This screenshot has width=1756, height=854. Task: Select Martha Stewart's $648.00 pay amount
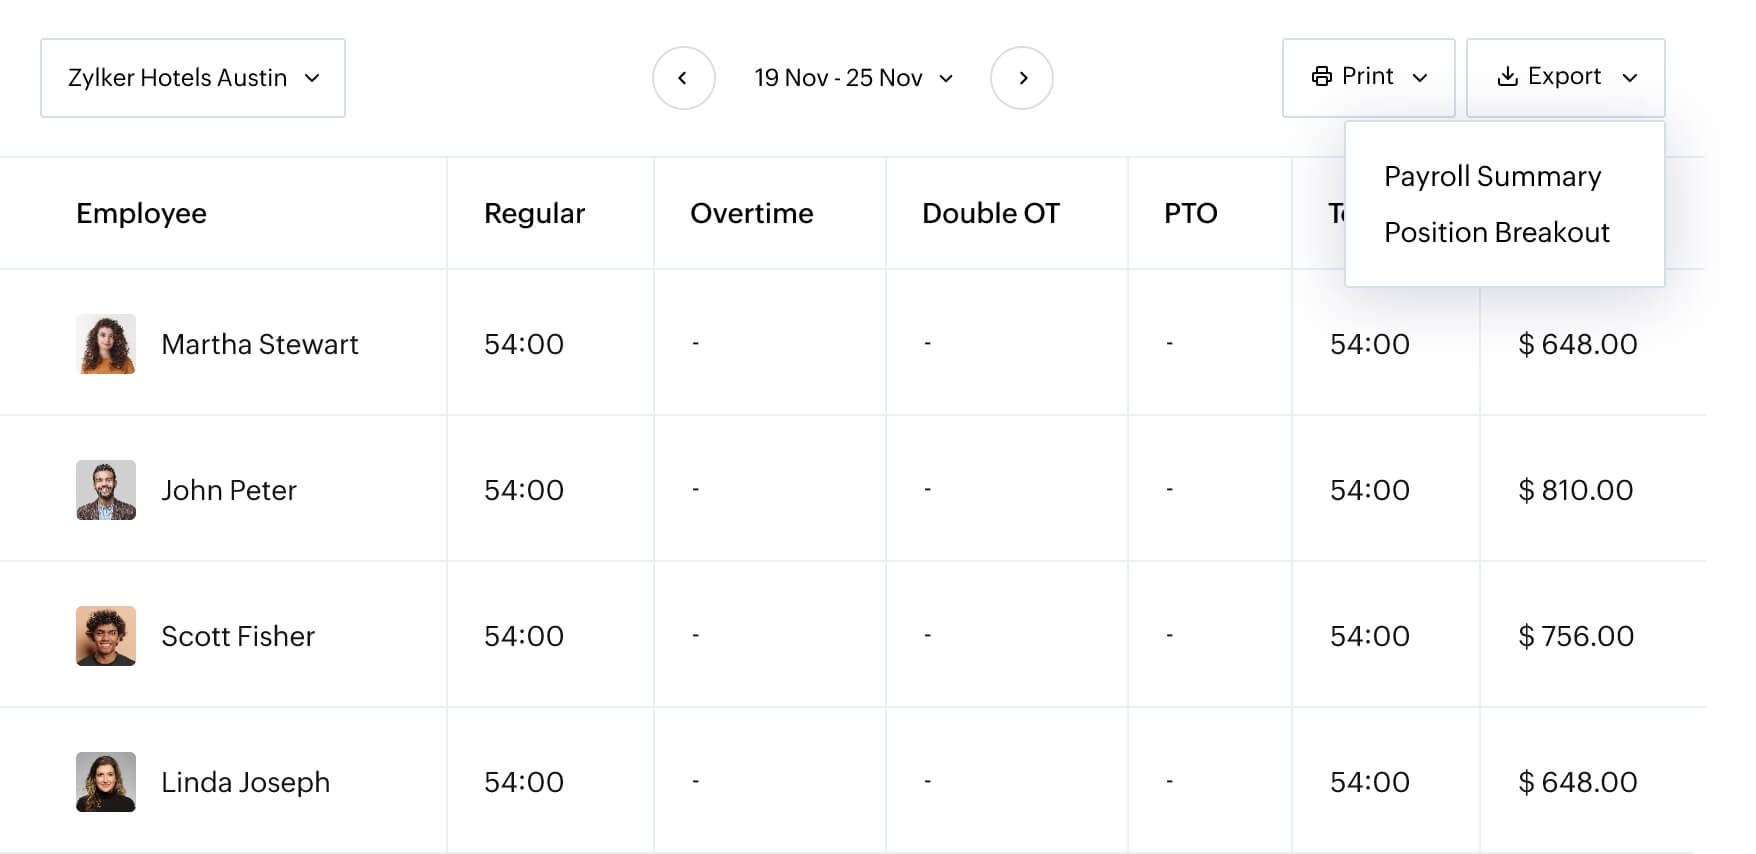(1578, 343)
